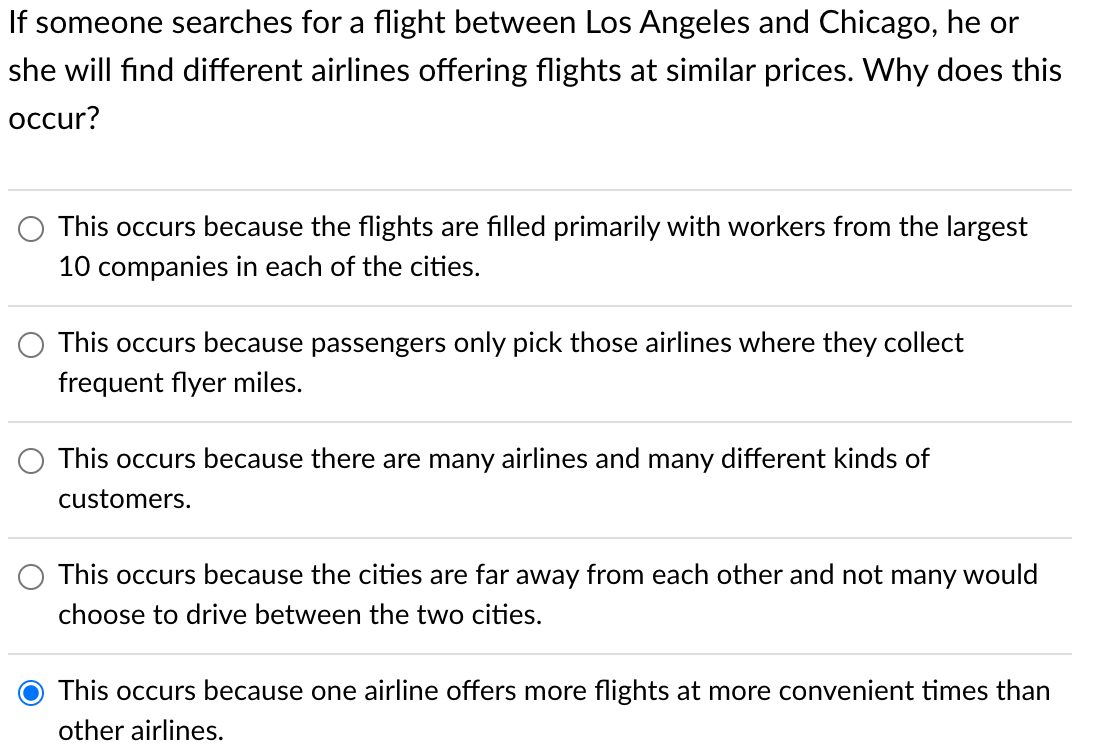Click the line "choose to drive between the two cities."

tap(300, 615)
